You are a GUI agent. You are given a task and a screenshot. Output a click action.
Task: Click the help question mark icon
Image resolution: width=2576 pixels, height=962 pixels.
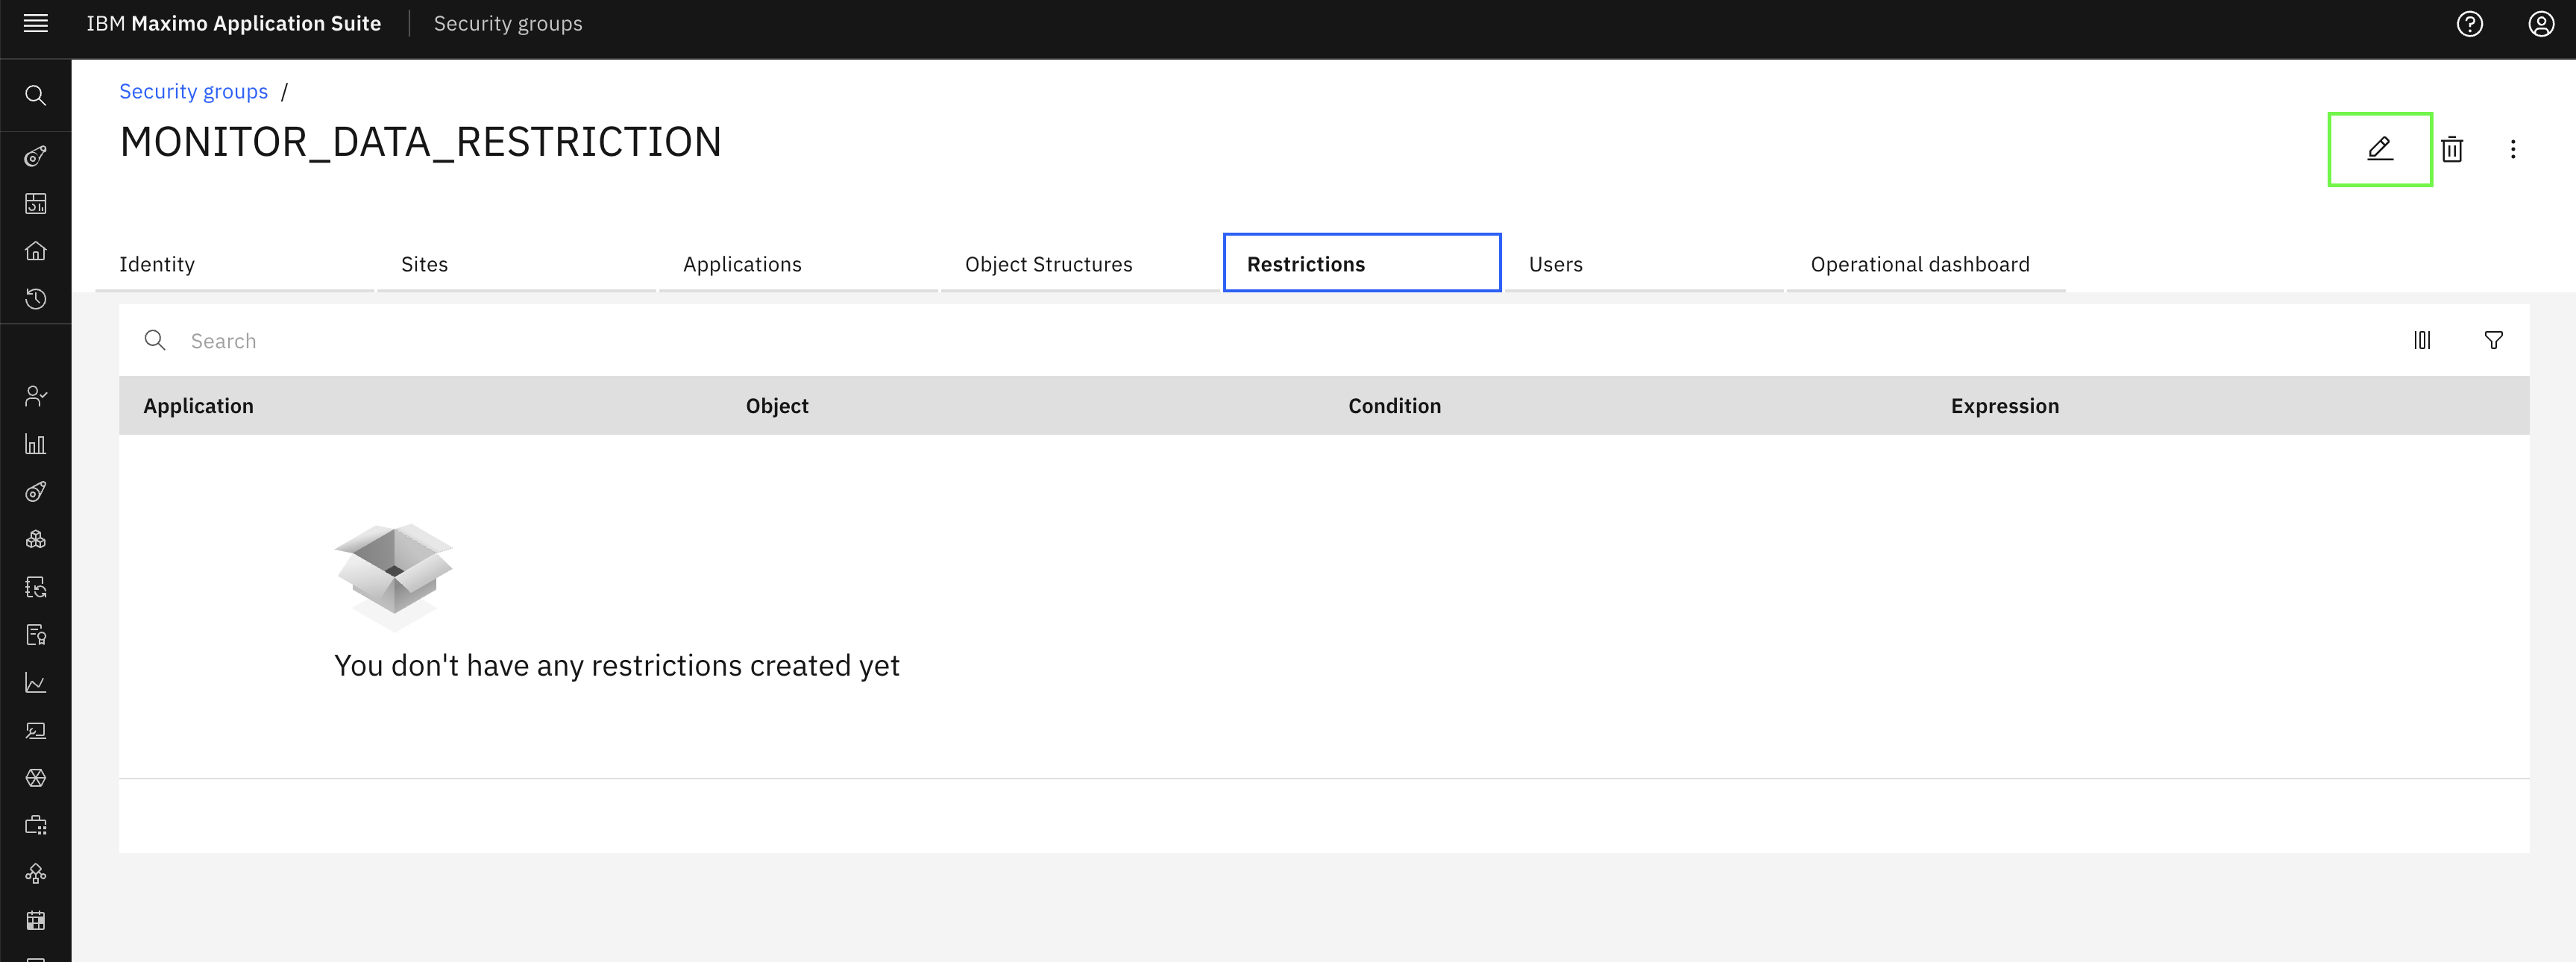tap(2469, 24)
